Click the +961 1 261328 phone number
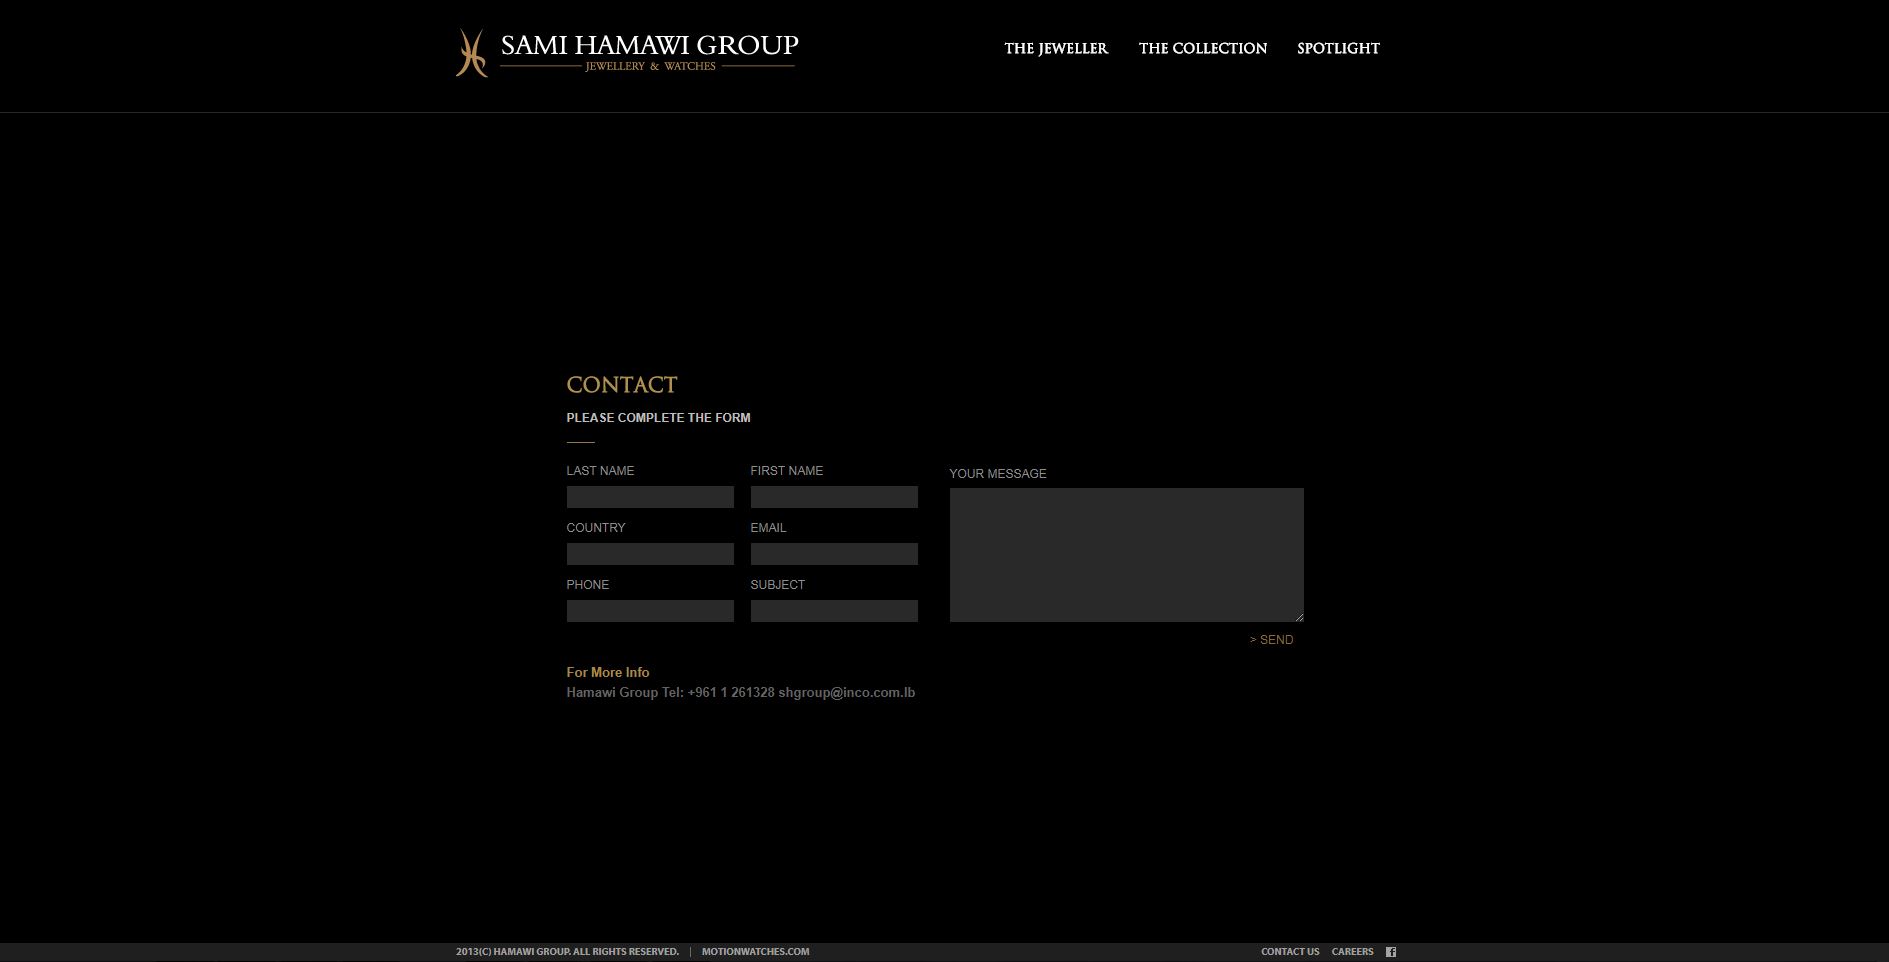 tap(729, 691)
